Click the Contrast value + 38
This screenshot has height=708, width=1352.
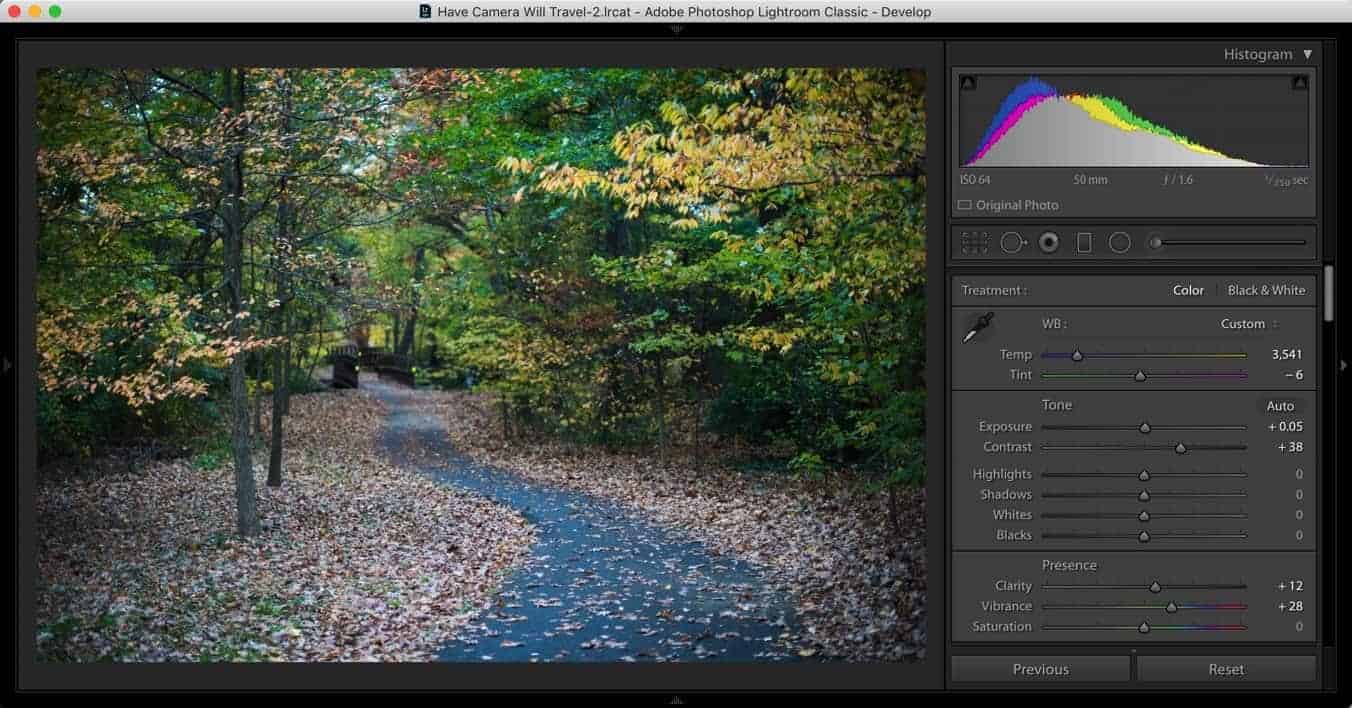(x=1290, y=447)
